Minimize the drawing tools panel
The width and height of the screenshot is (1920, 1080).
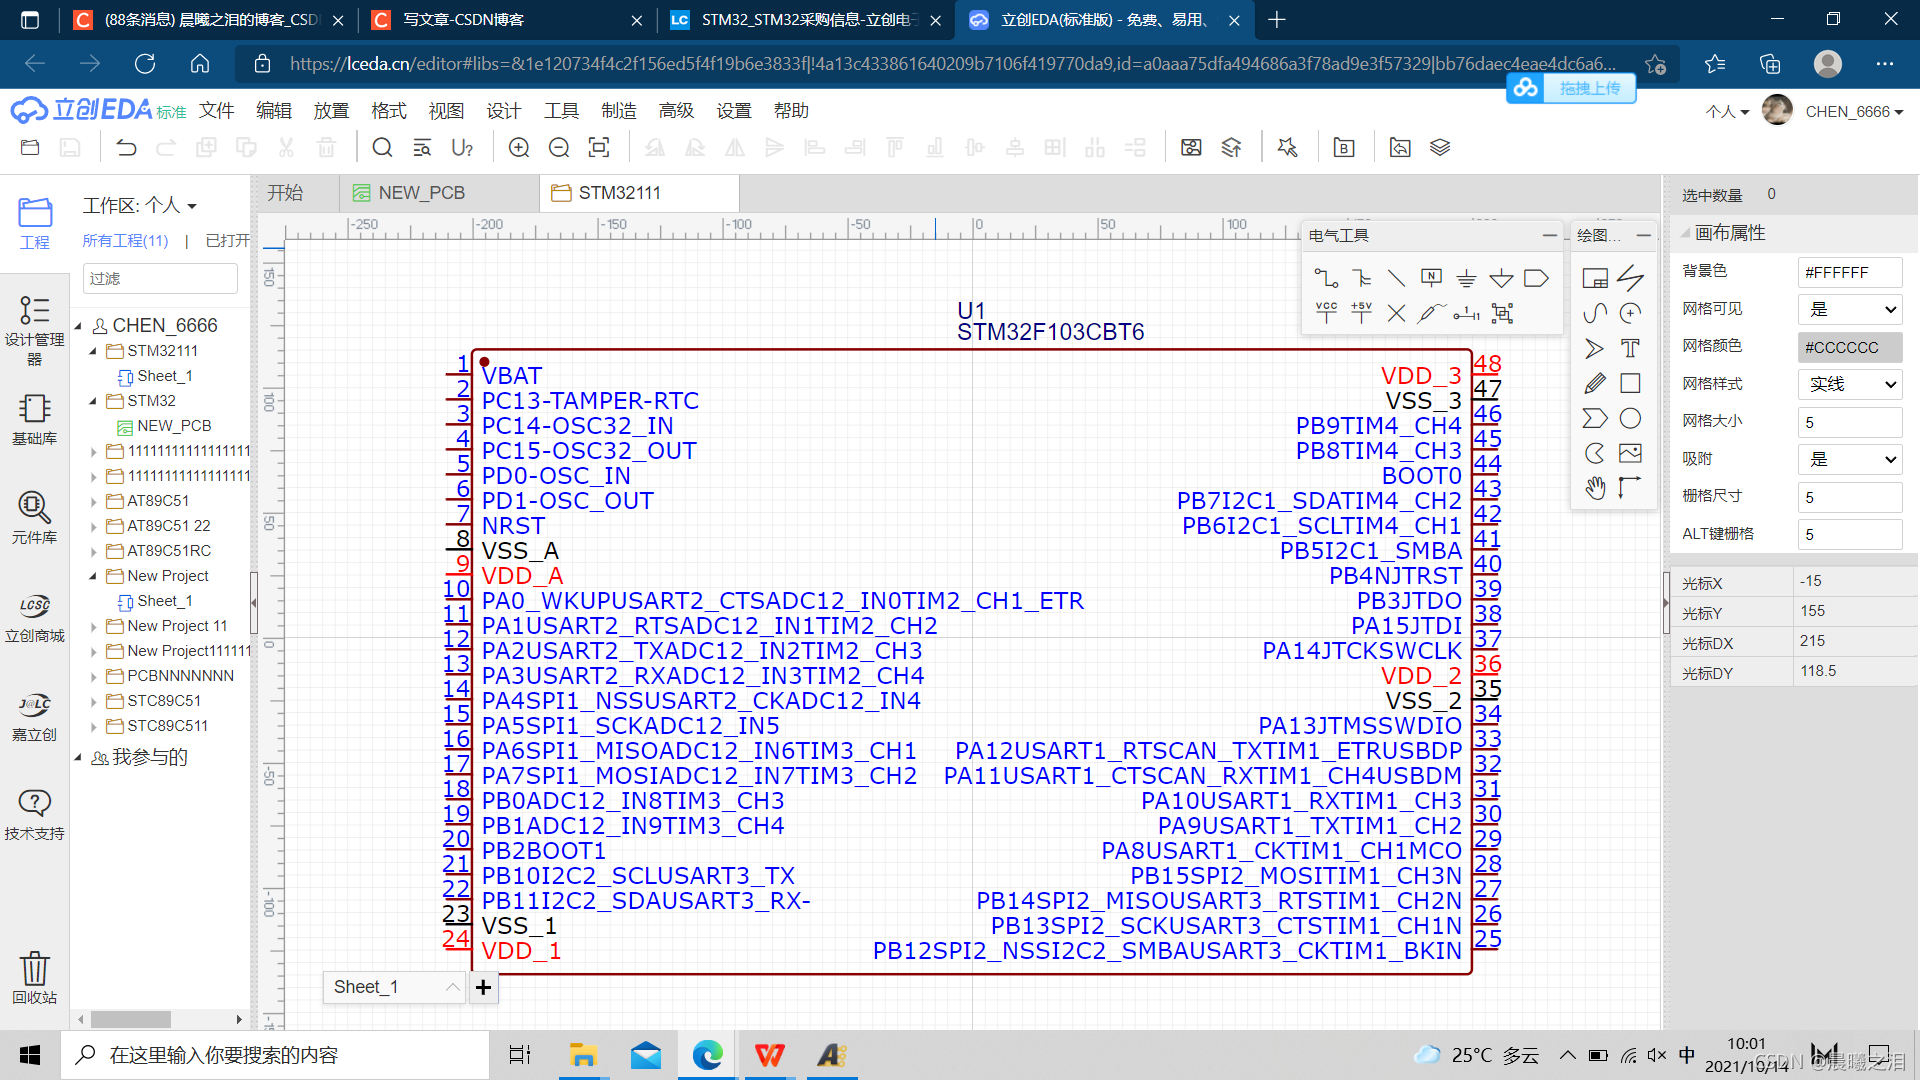[1643, 235]
